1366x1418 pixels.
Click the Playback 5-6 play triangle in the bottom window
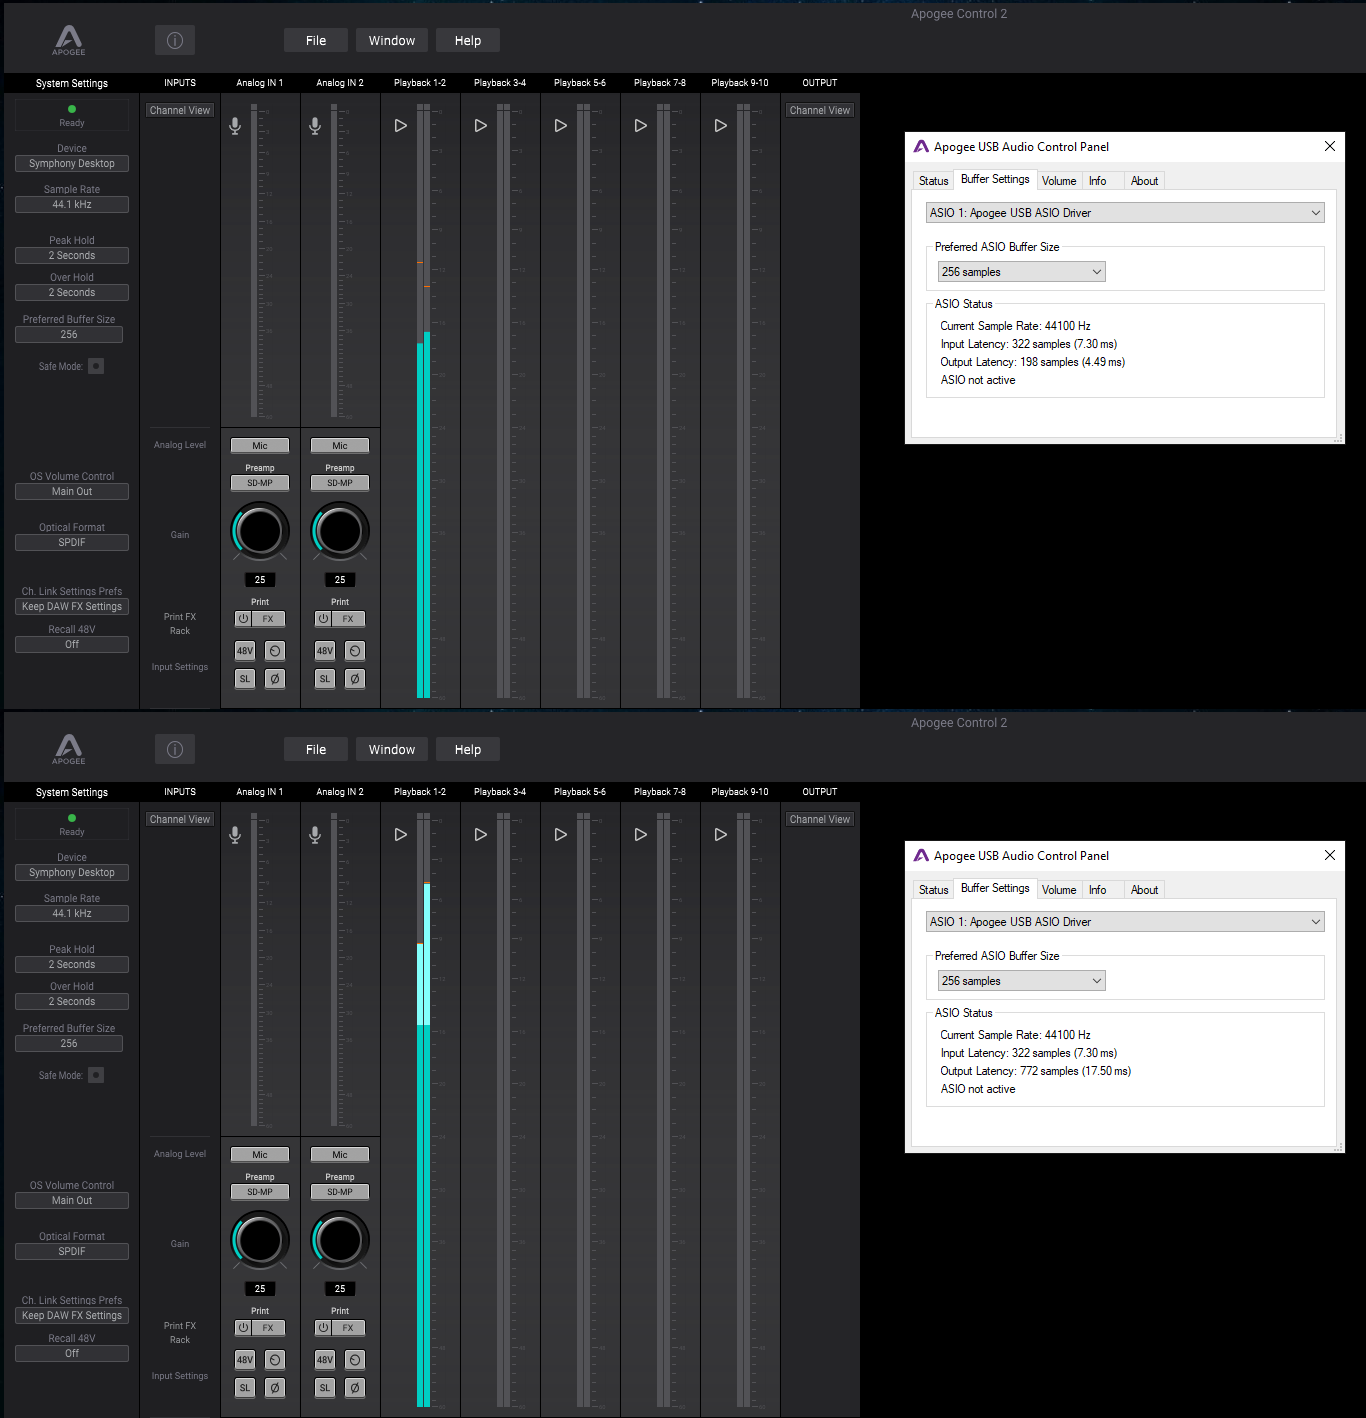pyautogui.click(x=561, y=835)
